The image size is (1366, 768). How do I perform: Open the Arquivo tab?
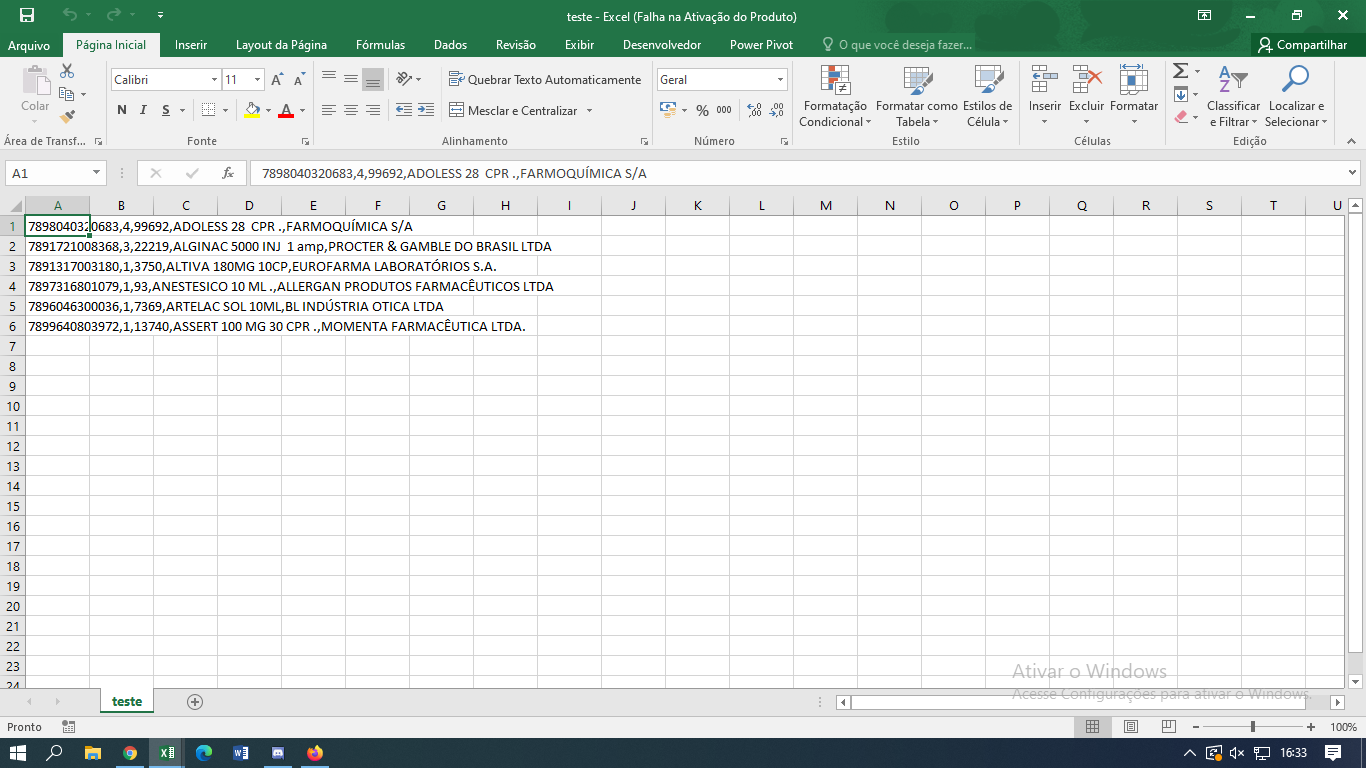coord(29,45)
